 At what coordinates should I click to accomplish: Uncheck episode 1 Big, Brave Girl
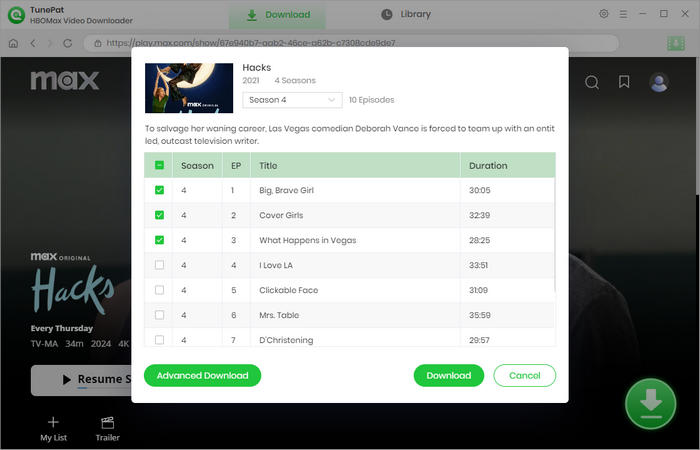click(159, 190)
